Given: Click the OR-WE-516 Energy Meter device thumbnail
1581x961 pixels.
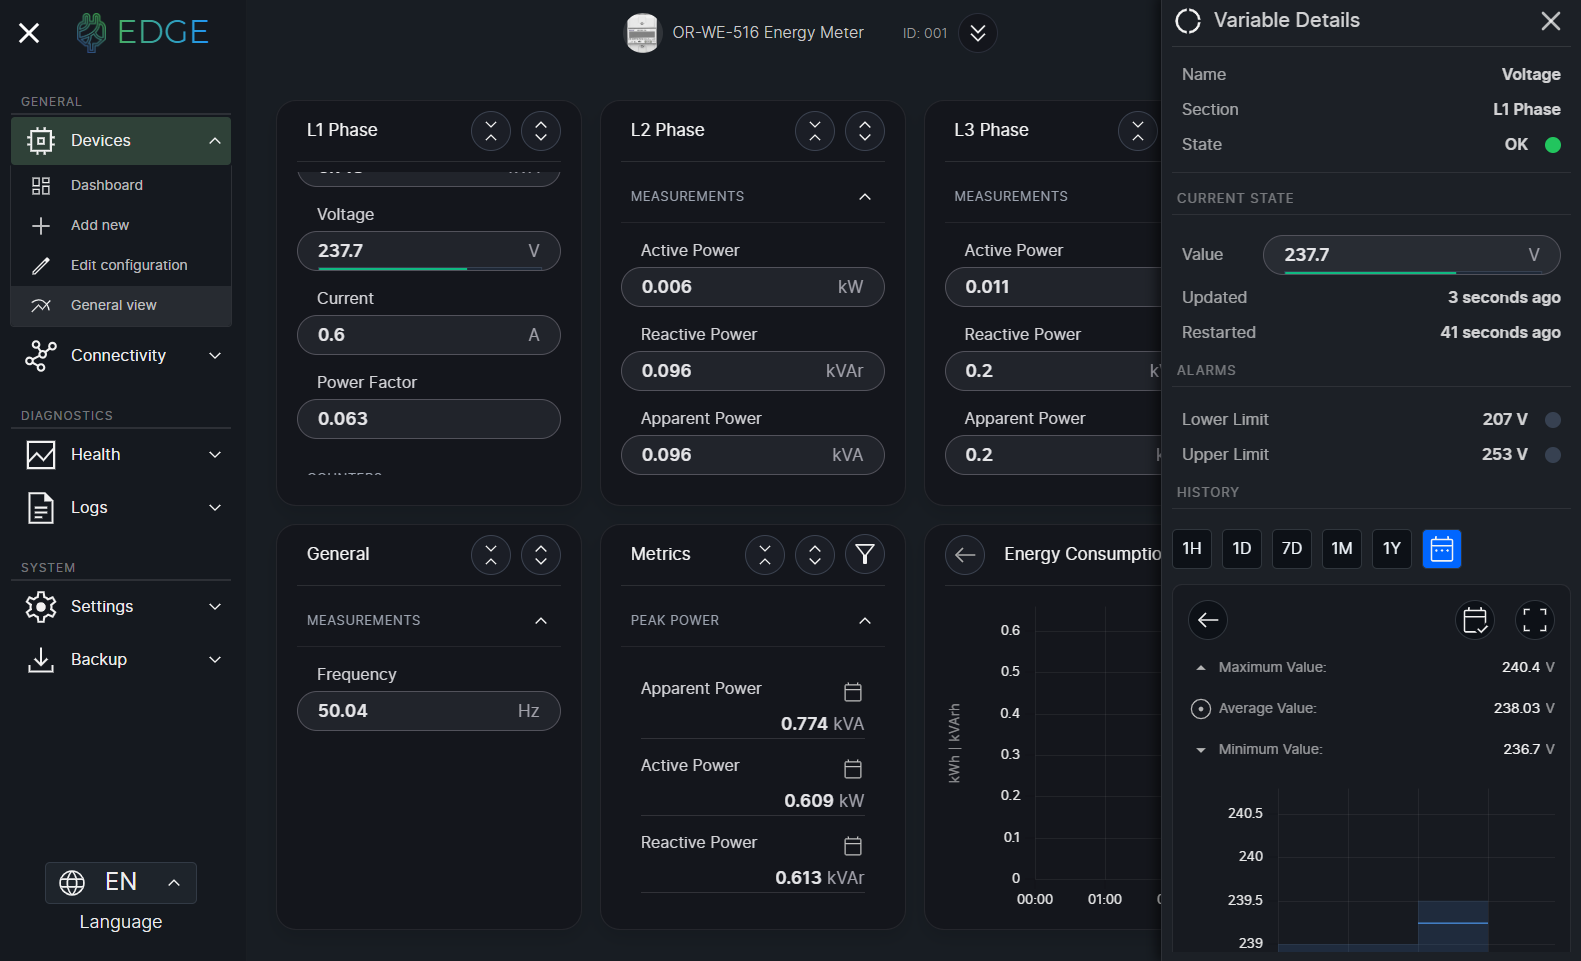Looking at the screenshot, I should 642,33.
